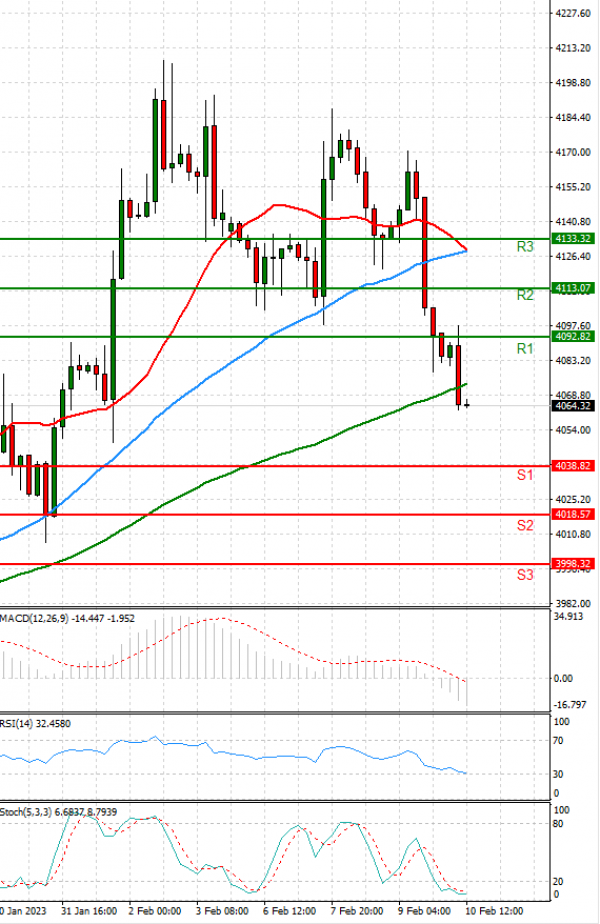Select the R2 resistance label
This screenshot has width=600, height=924.
pos(525,295)
